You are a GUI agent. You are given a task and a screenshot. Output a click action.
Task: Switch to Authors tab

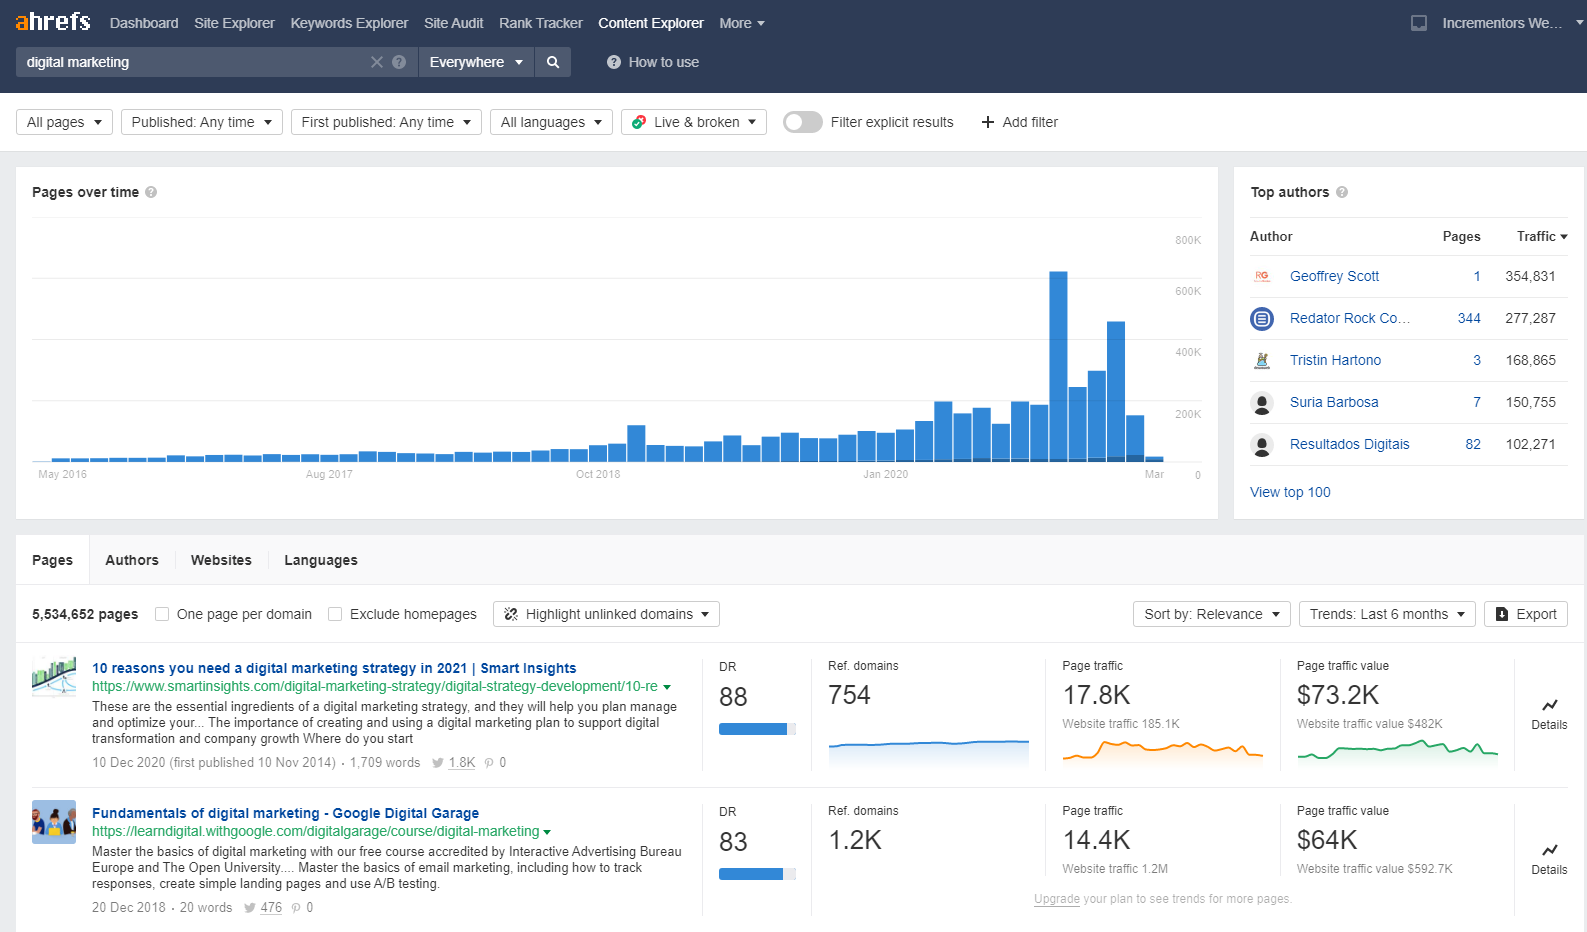132,560
